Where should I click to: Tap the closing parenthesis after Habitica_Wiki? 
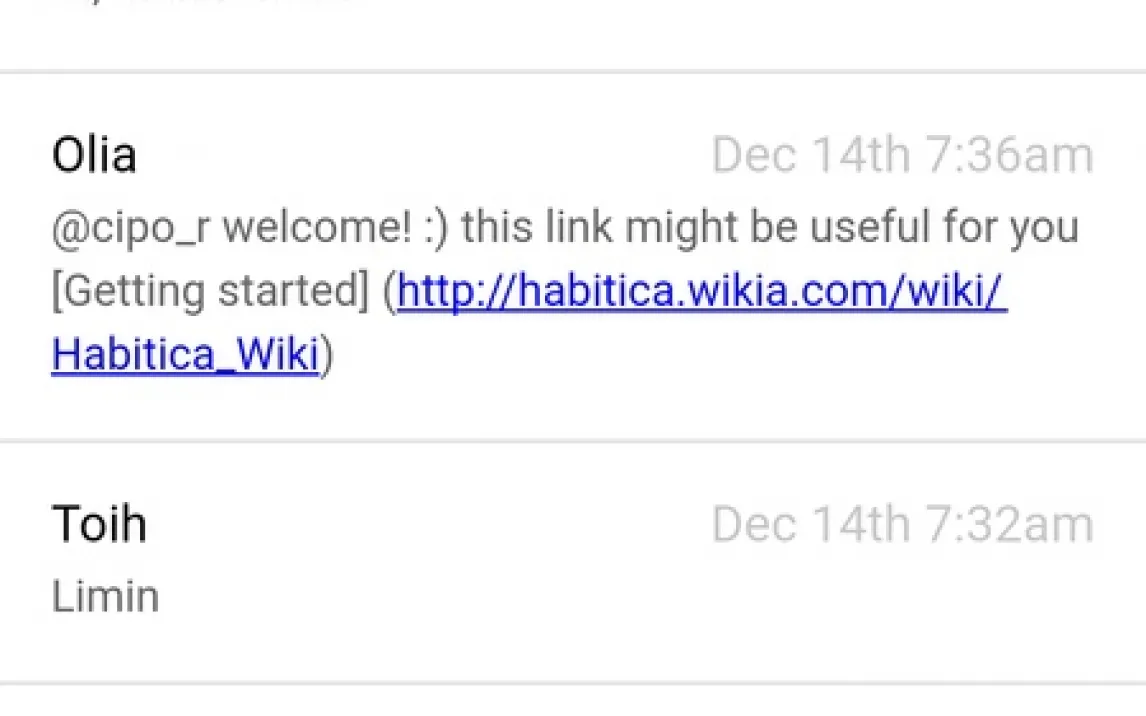click(x=326, y=355)
